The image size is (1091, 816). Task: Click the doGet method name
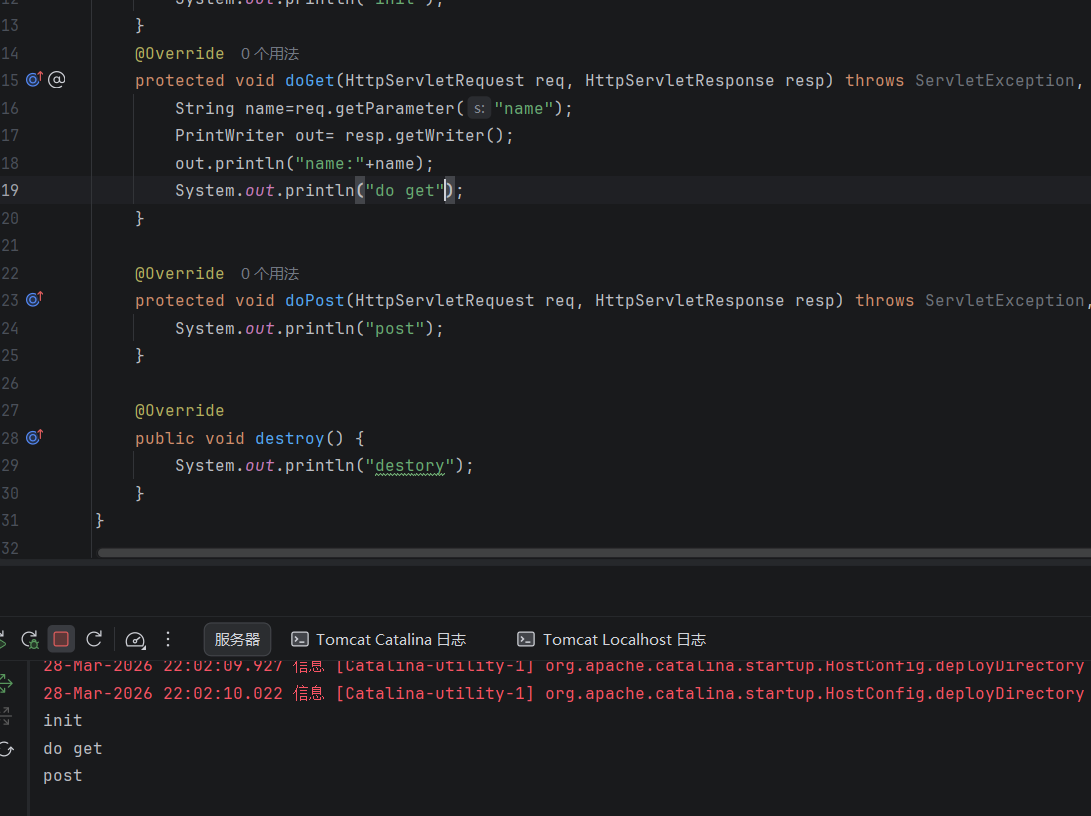310,81
